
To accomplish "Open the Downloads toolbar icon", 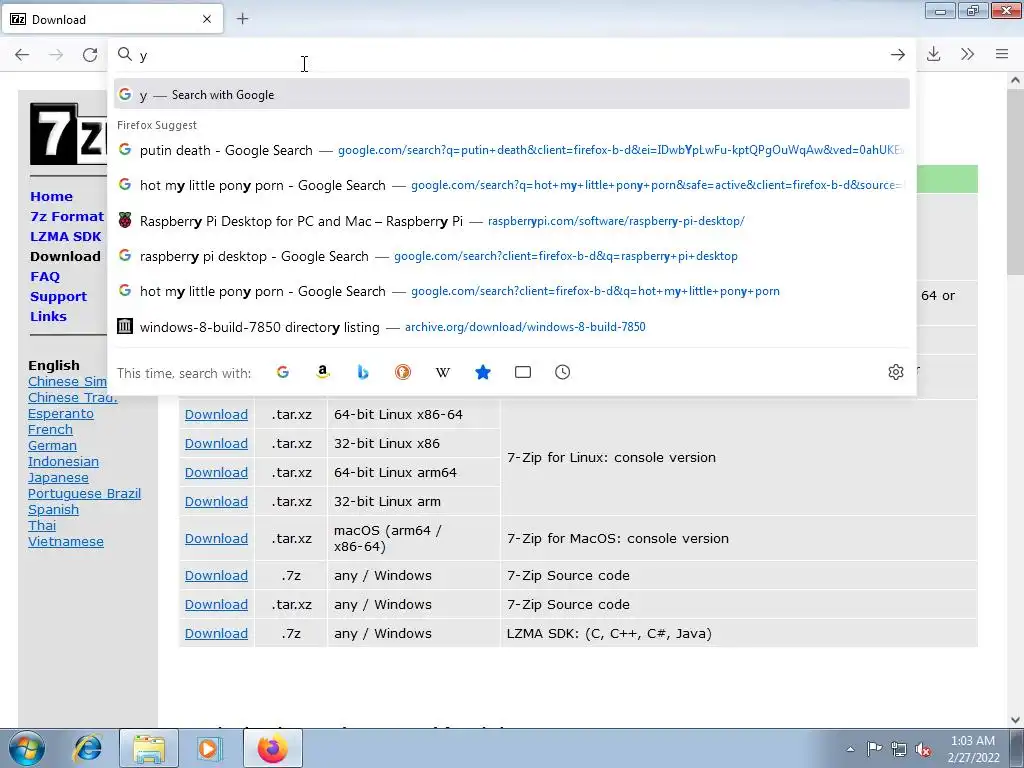I will click(934, 54).
